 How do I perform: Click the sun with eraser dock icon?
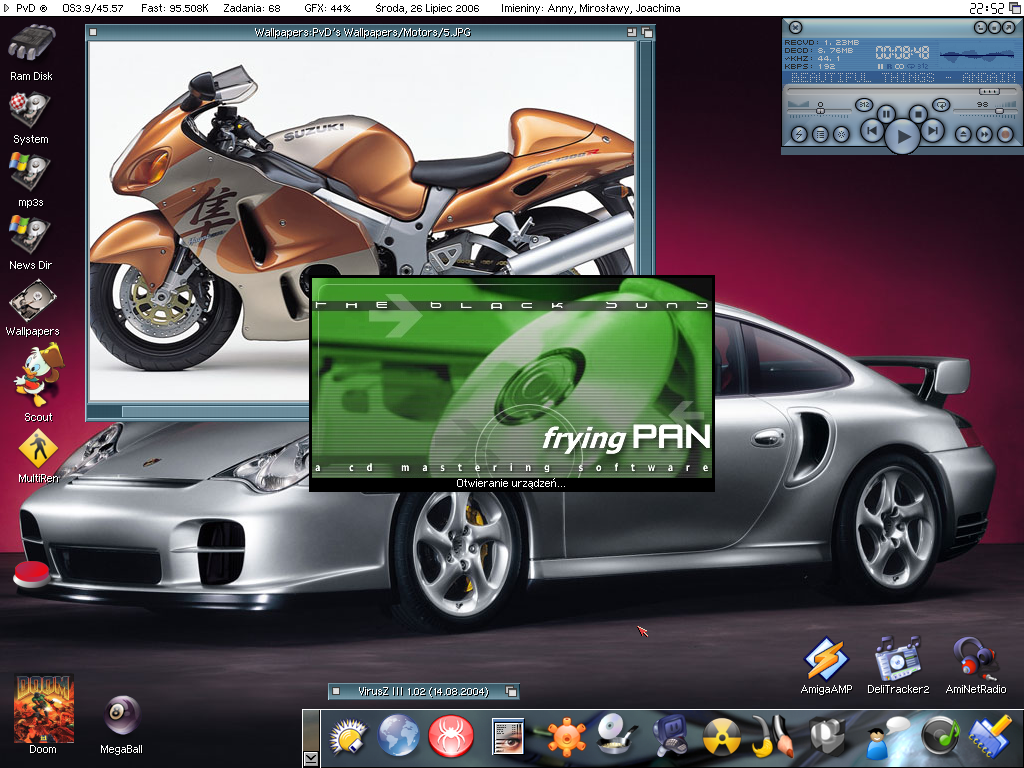click(x=349, y=737)
